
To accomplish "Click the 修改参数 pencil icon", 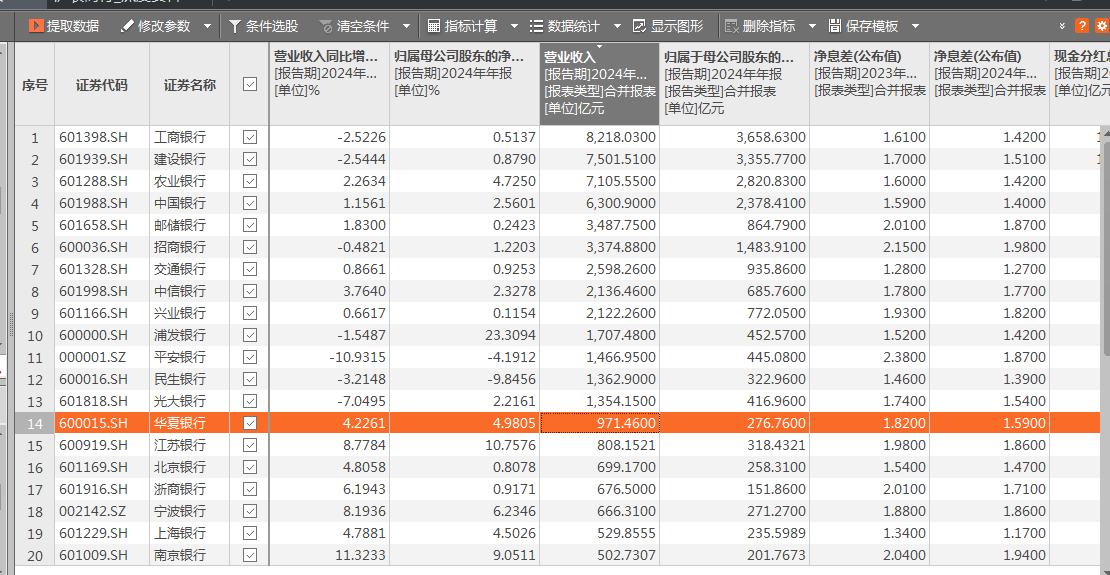I will point(127,26).
